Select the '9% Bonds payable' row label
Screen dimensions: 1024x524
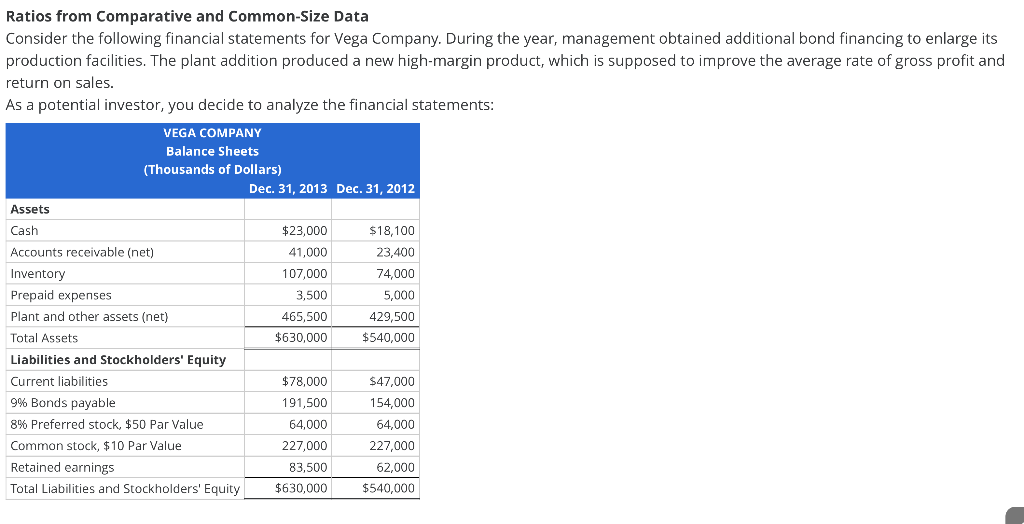(x=63, y=403)
